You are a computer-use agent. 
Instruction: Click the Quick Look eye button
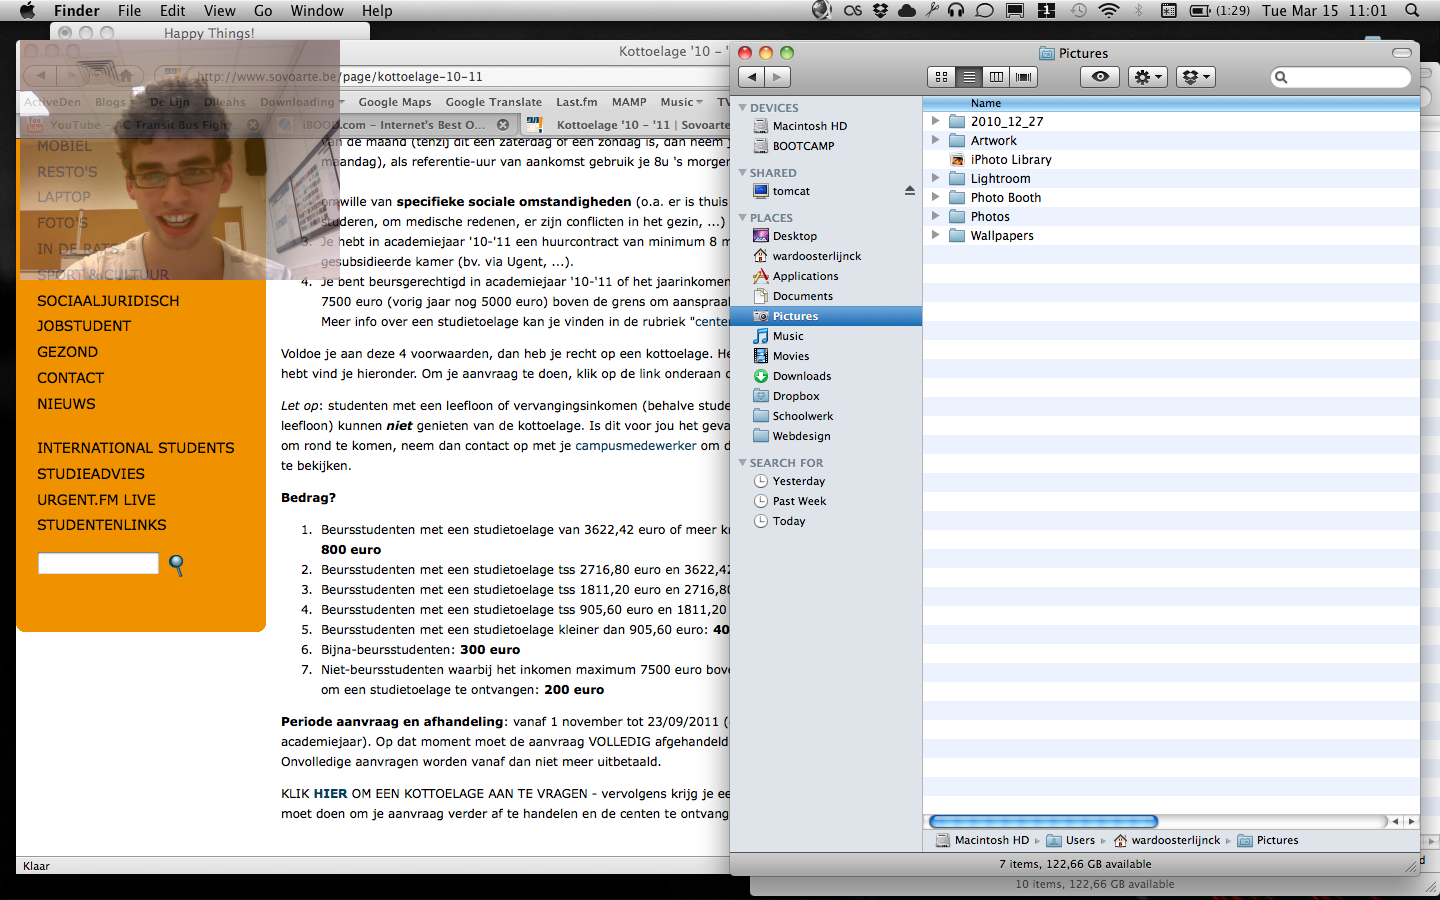(1100, 77)
